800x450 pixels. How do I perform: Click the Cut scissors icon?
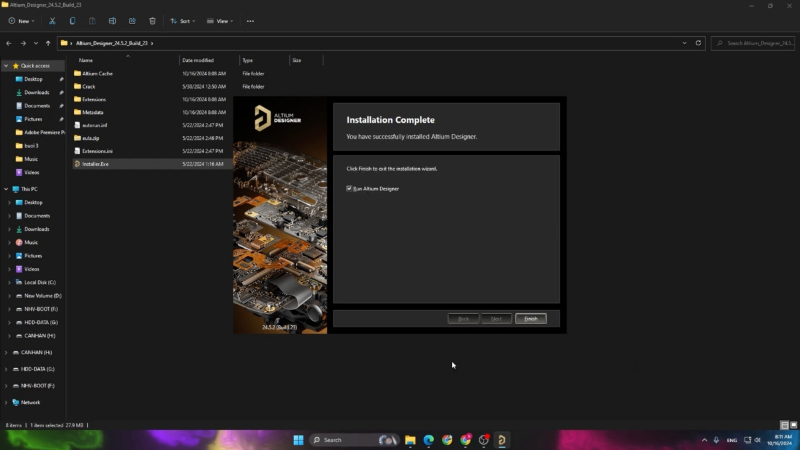(52, 21)
